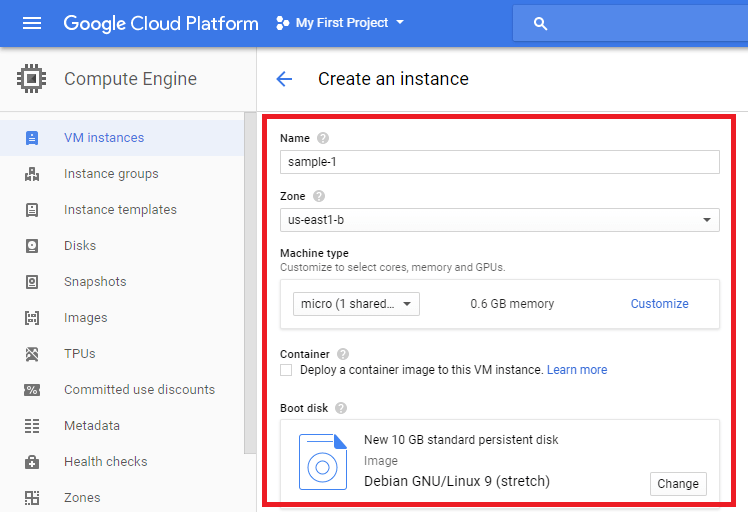Screen dimensions: 748x512
Task: Click the Health checks sidebar icon
Action: (32, 462)
